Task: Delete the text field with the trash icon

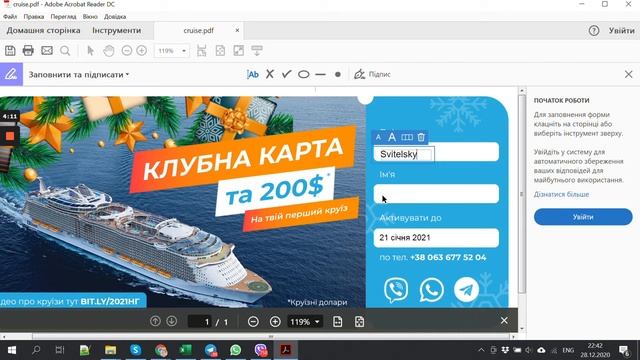Action: pyautogui.click(x=421, y=137)
